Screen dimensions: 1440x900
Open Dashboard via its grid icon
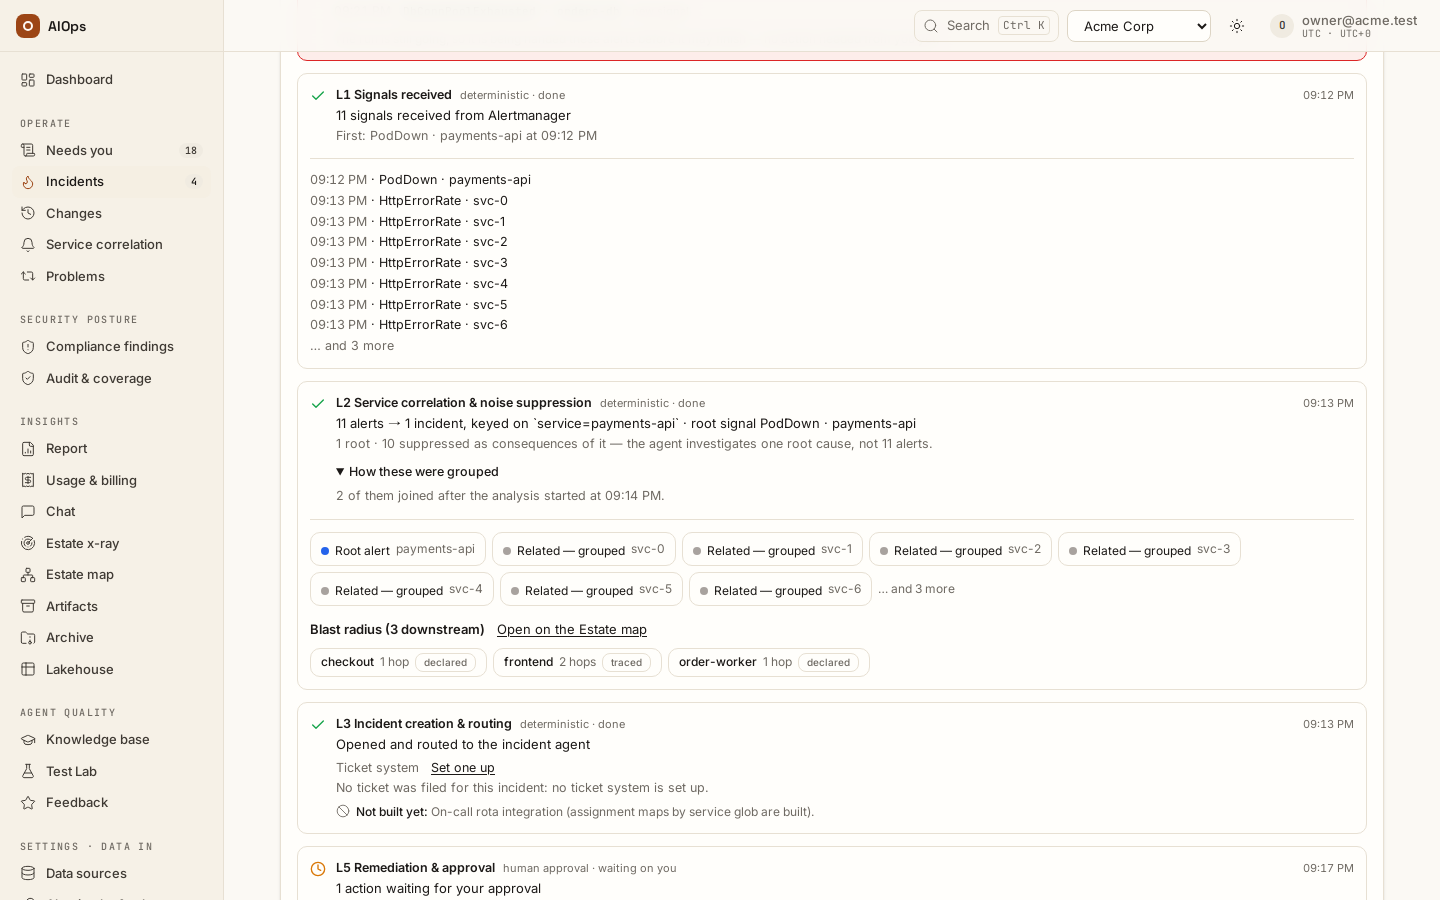point(28,80)
